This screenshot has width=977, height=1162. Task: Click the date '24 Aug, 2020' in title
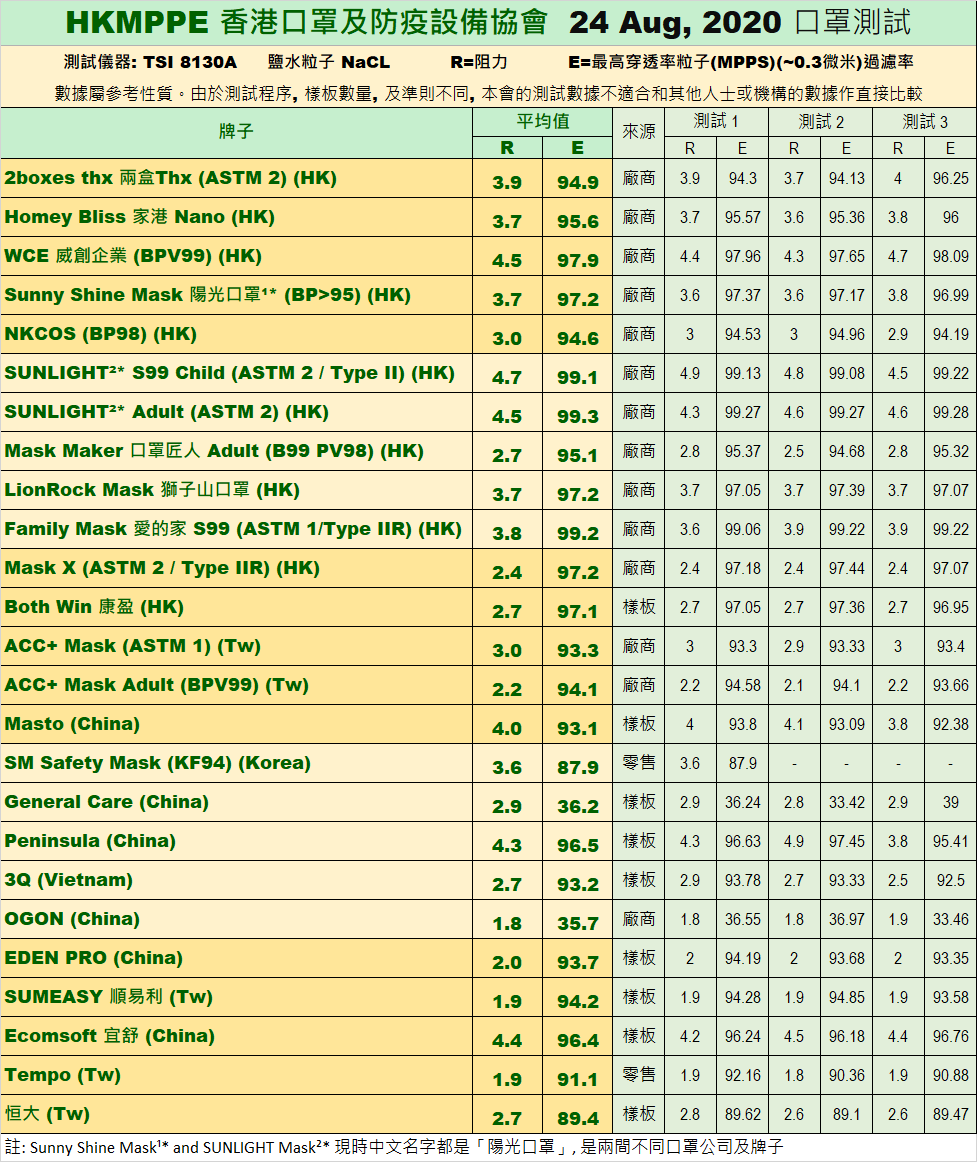pyautogui.click(x=675, y=23)
